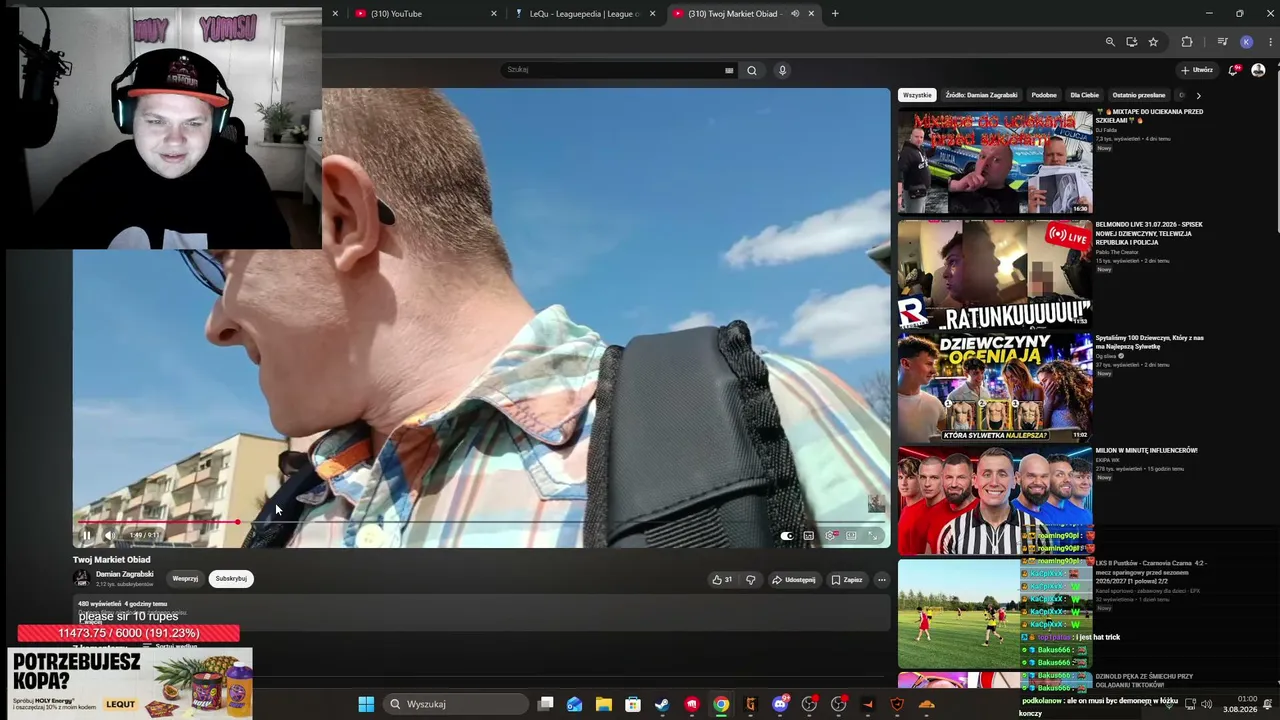
Task: Open Steam from the taskbar
Action: [x=662, y=704]
